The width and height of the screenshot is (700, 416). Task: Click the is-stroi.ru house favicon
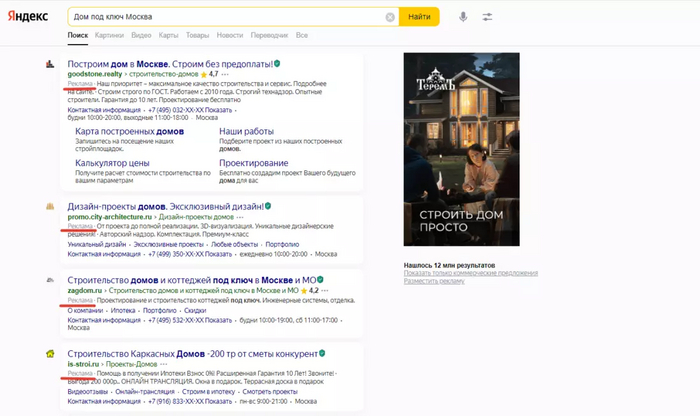tap(49, 353)
